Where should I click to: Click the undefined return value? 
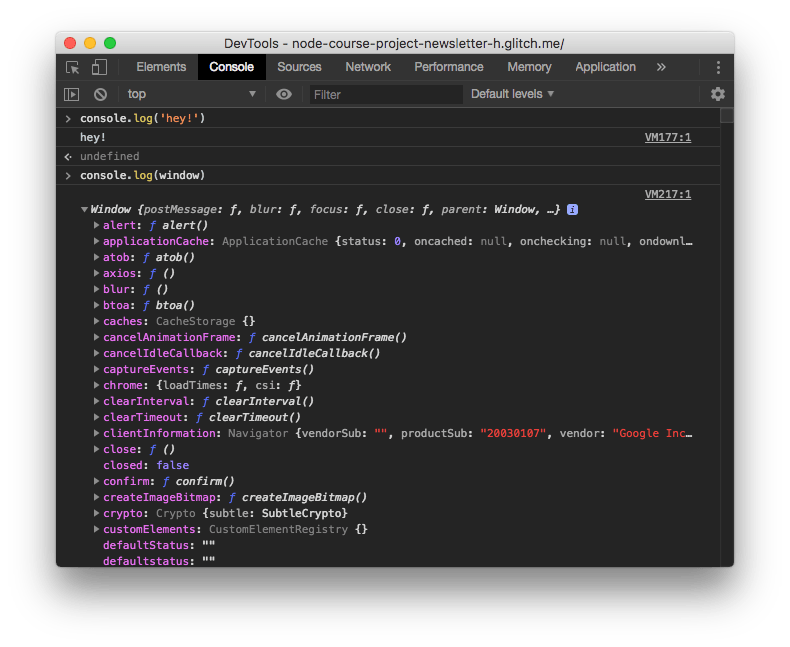click(x=109, y=157)
